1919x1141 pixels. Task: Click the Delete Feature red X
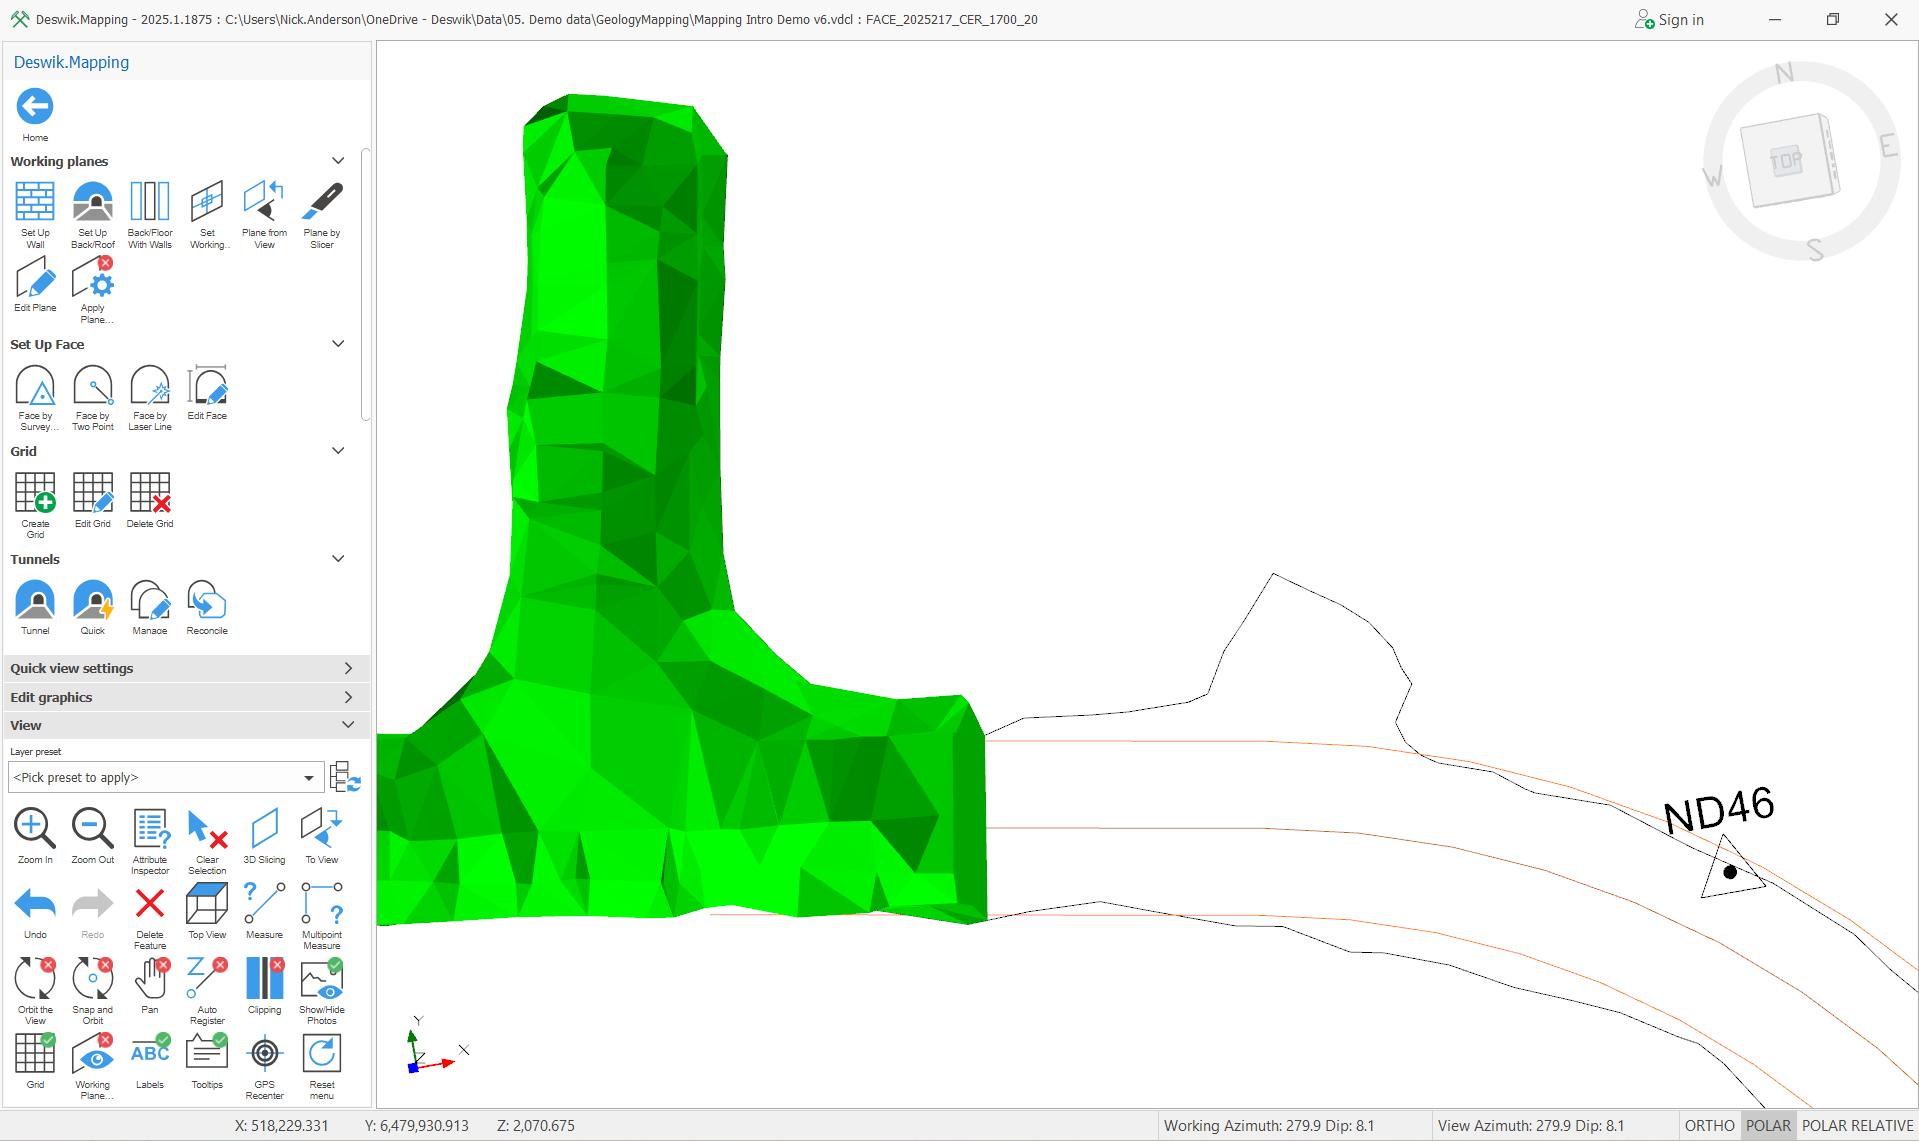[150, 916]
